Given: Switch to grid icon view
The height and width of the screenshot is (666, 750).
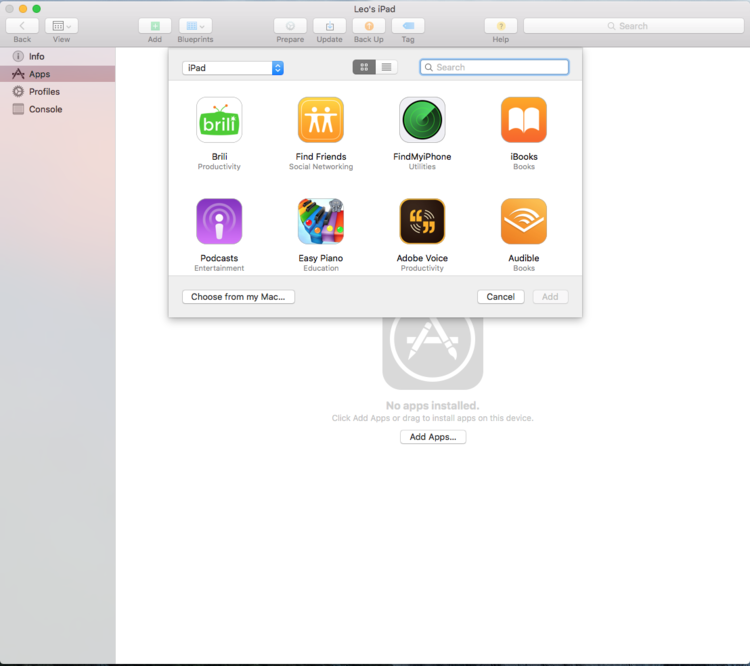Looking at the screenshot, I should (364, 67).
